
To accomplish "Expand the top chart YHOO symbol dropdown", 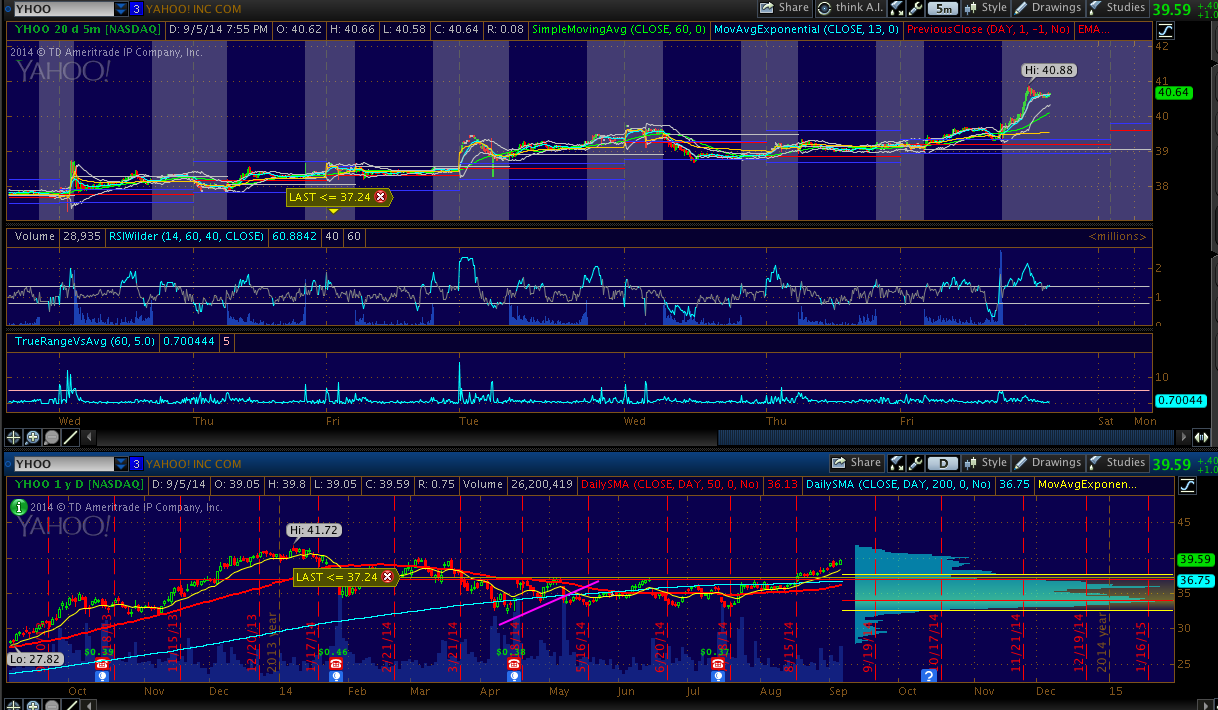I will 120,8.
